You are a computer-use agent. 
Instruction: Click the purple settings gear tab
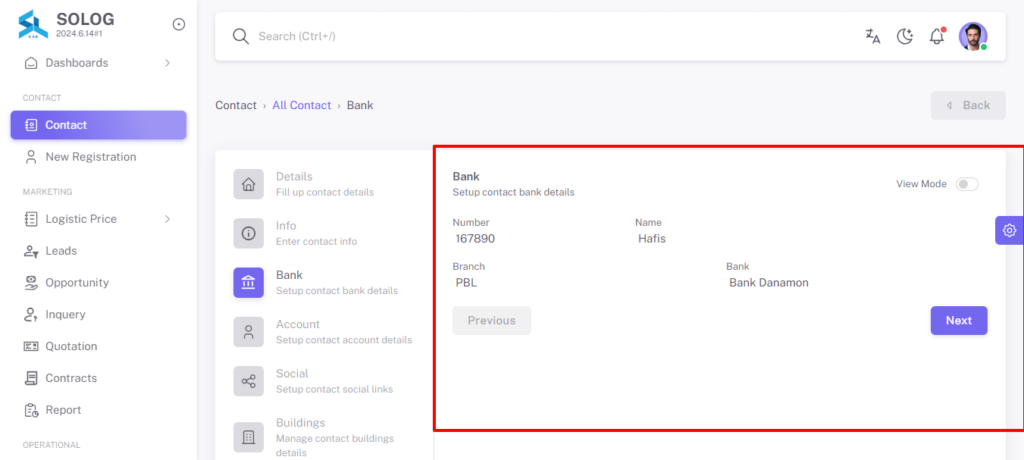tap(1009, 230)
